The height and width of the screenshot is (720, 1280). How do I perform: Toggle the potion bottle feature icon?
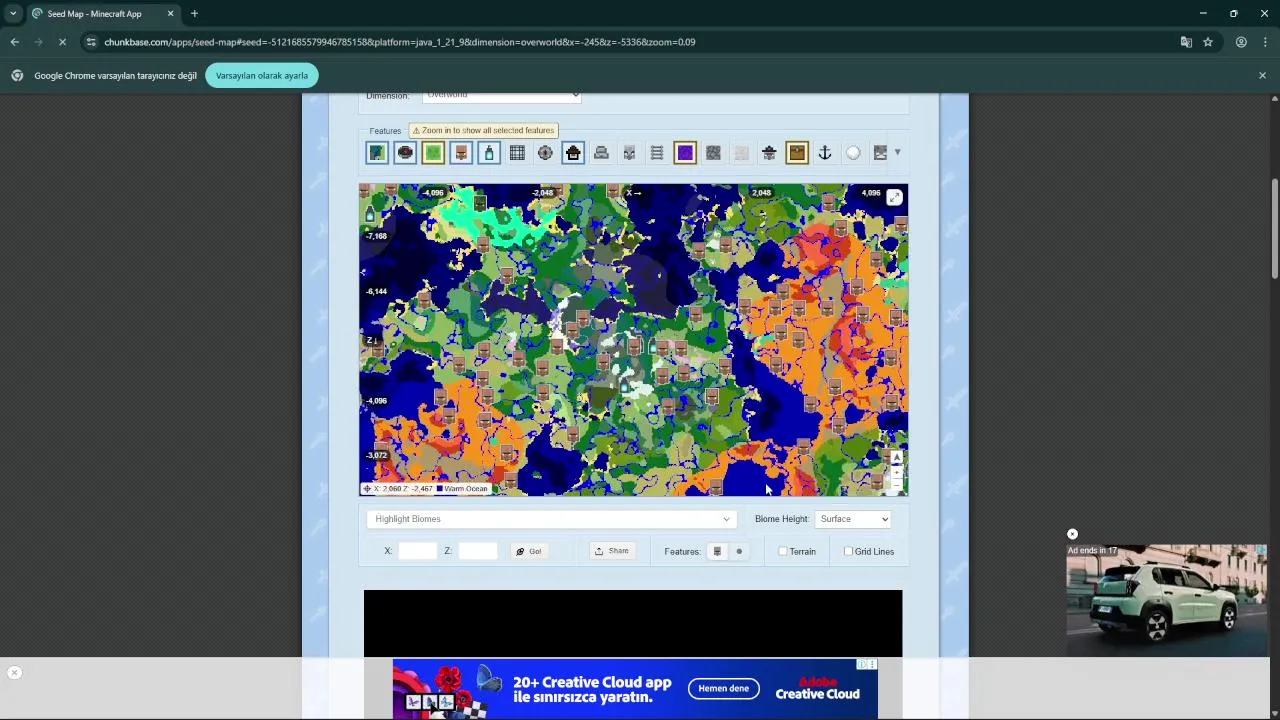click(489, 153)
